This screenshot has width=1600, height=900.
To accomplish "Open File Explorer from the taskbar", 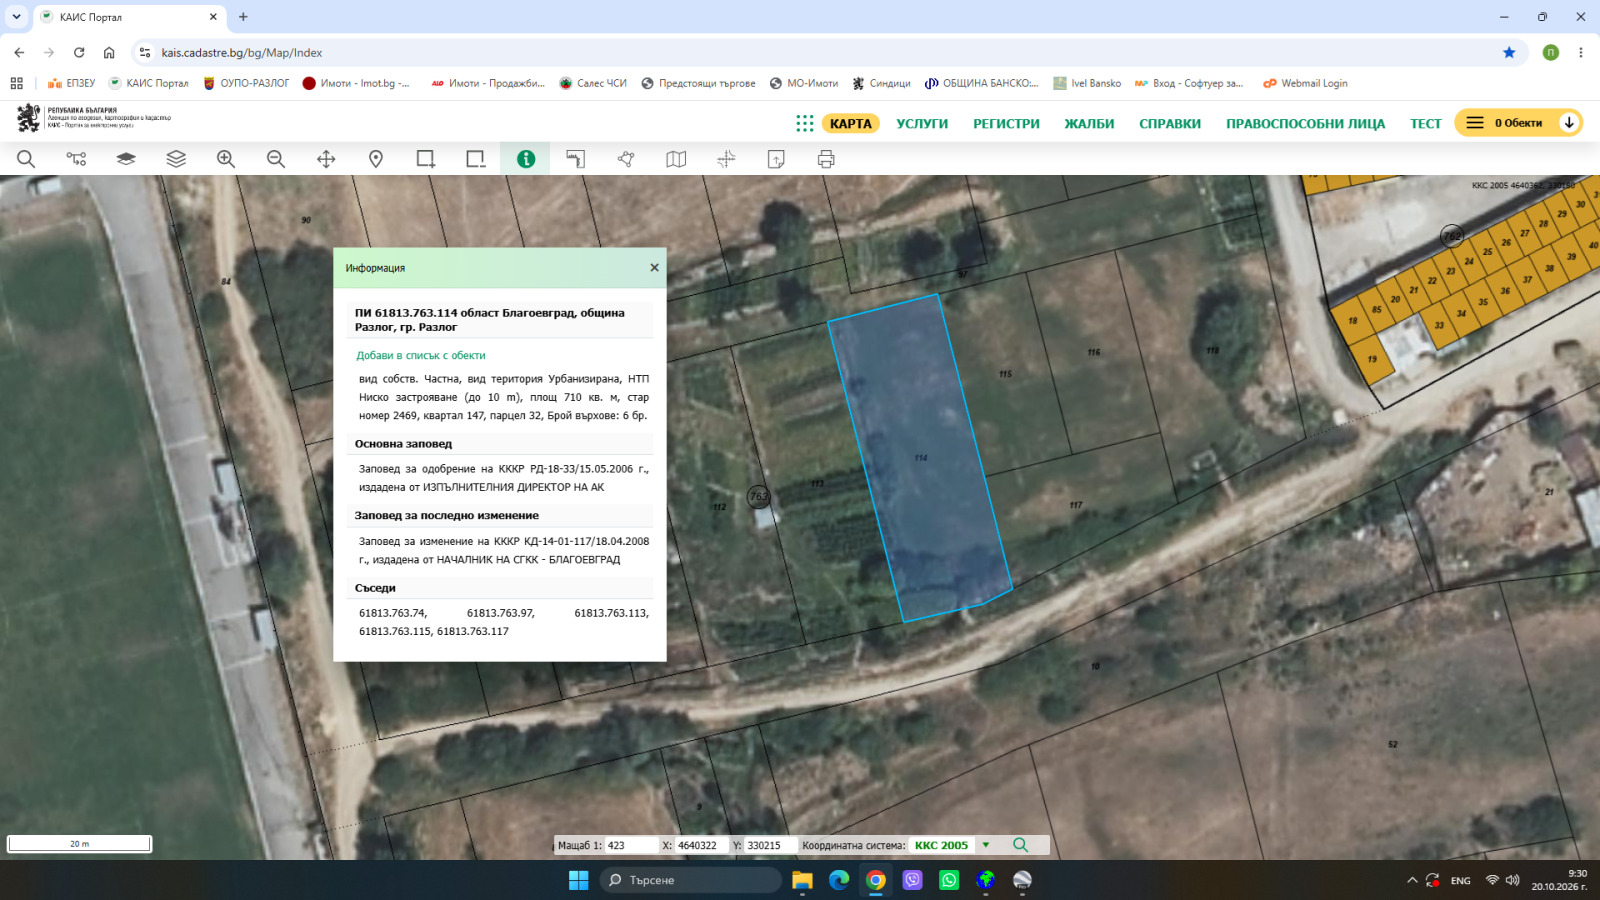I will [x=802, y=880].
